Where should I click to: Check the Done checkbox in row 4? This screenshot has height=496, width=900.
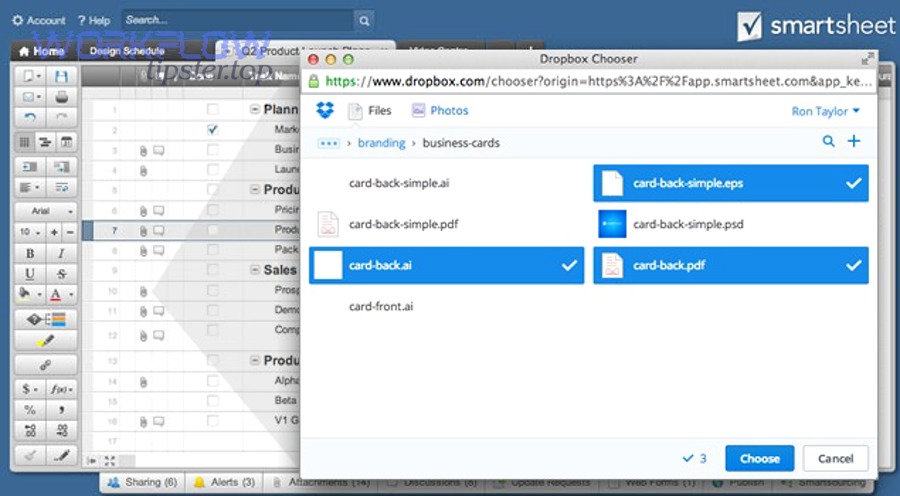click(212, 170)
